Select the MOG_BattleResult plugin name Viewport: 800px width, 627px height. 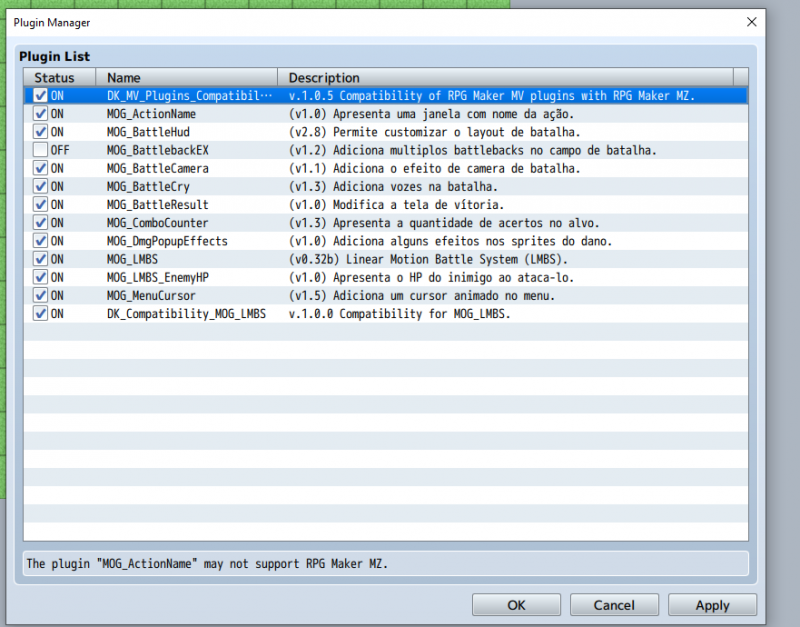[158, 205]
